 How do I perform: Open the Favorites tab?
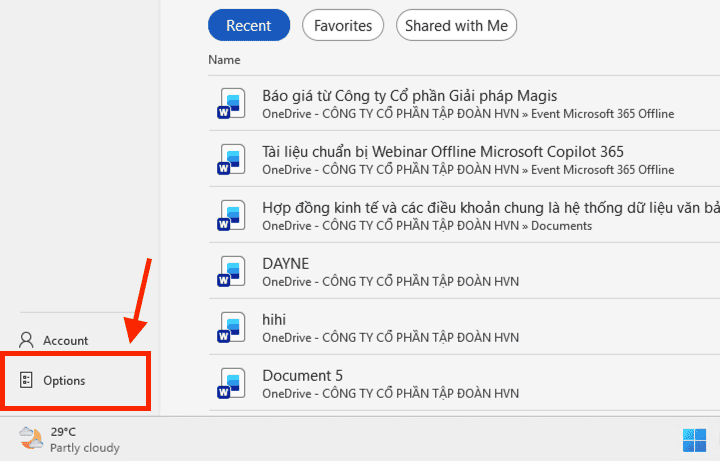pos(343,25)
